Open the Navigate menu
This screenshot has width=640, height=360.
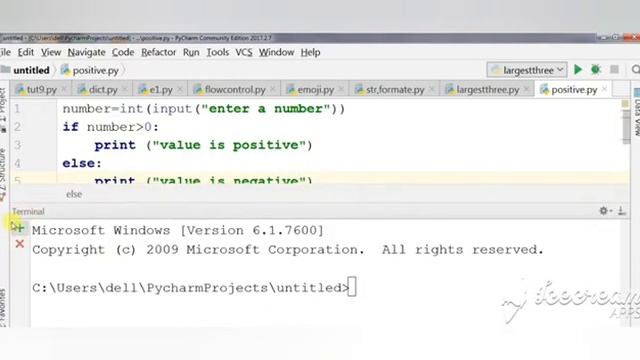tap(87, 53)
